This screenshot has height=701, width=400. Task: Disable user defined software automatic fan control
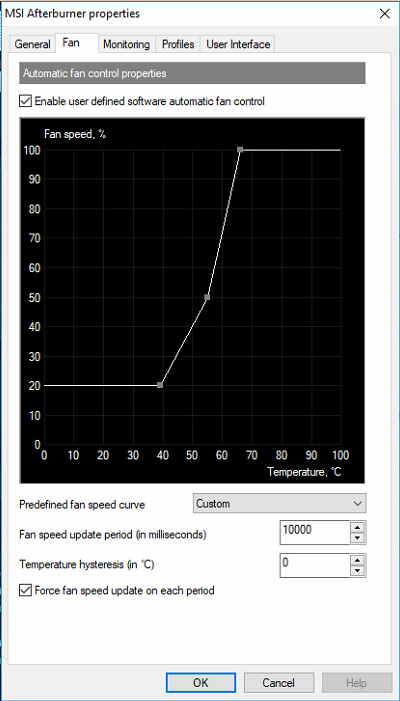coord(25,101)
